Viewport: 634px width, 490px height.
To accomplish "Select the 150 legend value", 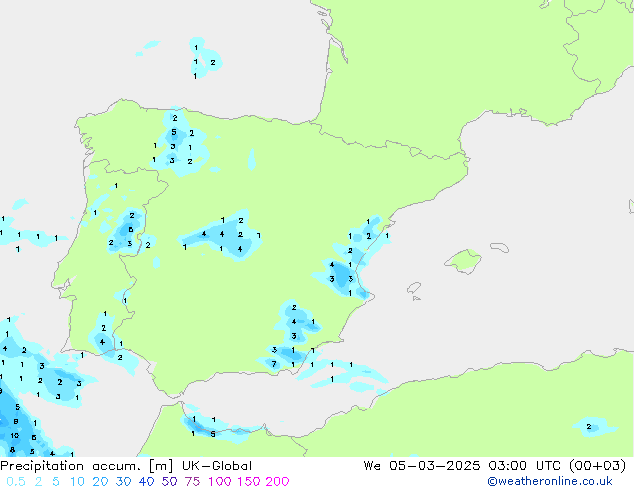I will point(249,482).
